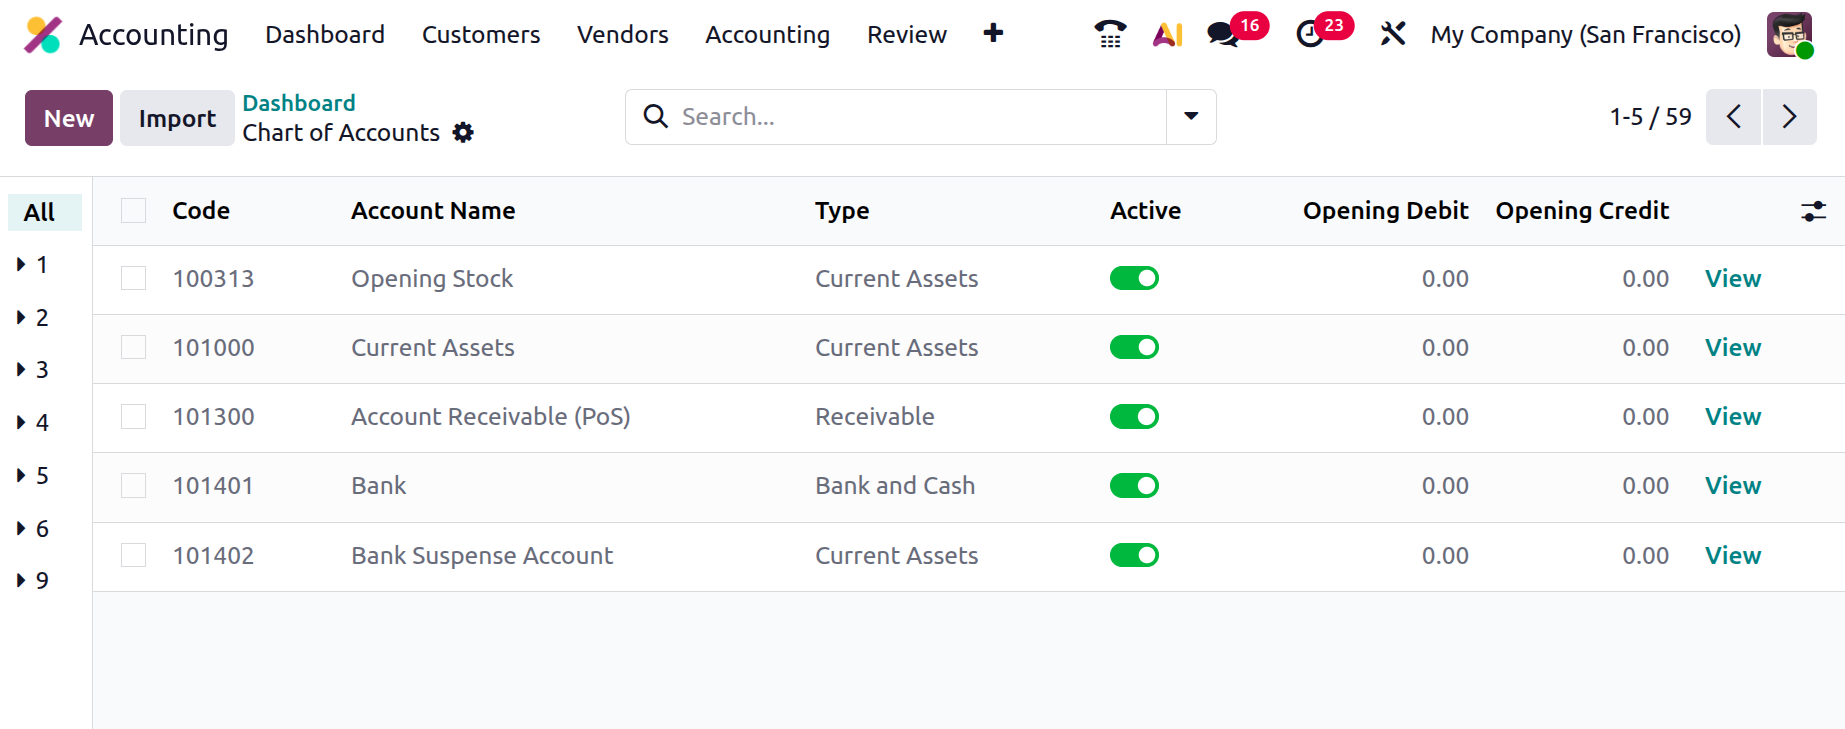The image size is (1845, 729).
Task: Disable Active toggle for Bank account
Action: [1134, 486]
